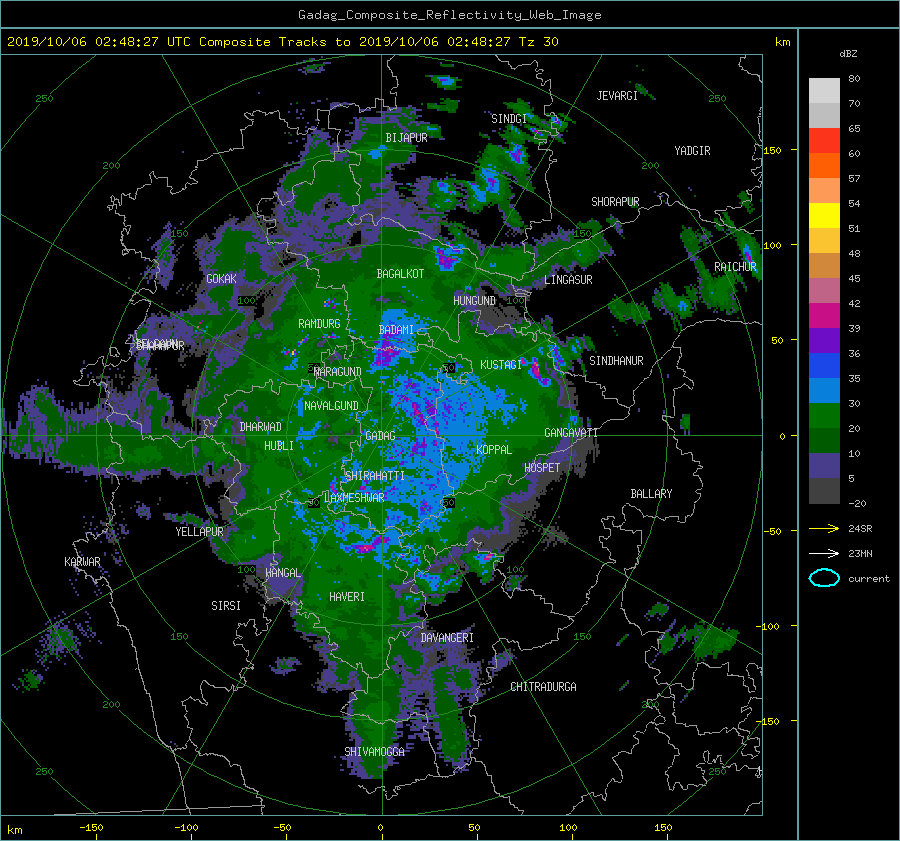Click the KUSTAGI city label
900x841 pixels.
pyautogui.click(x=501, y=365)
